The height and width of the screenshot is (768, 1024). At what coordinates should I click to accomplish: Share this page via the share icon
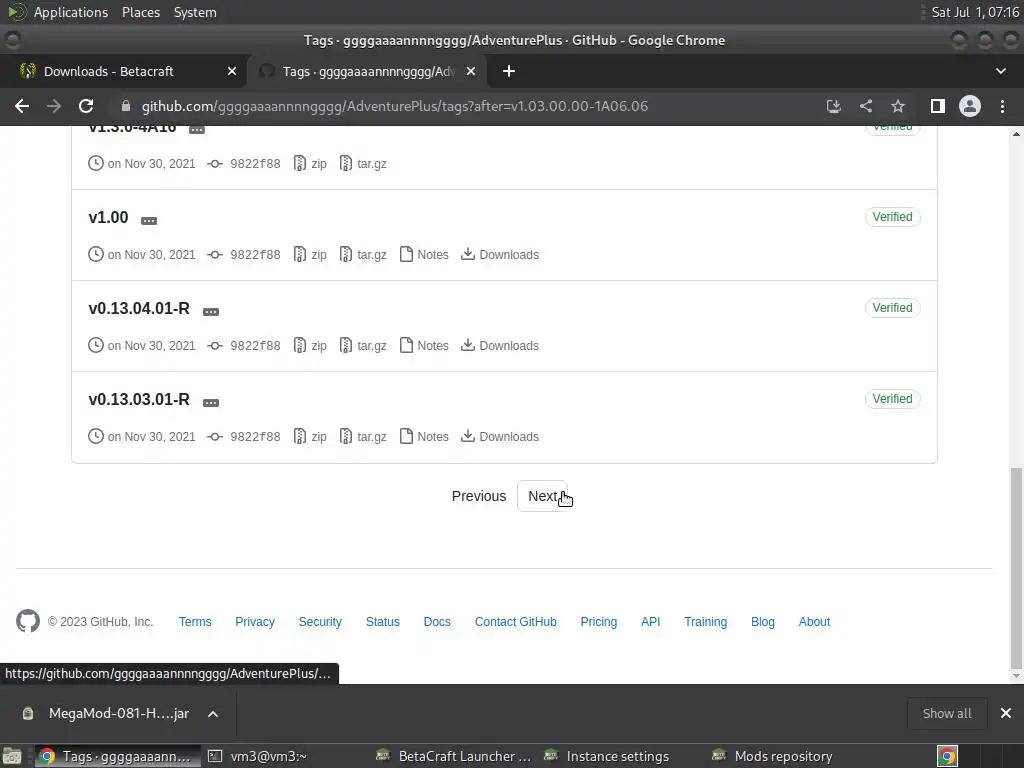click(866, 106)
